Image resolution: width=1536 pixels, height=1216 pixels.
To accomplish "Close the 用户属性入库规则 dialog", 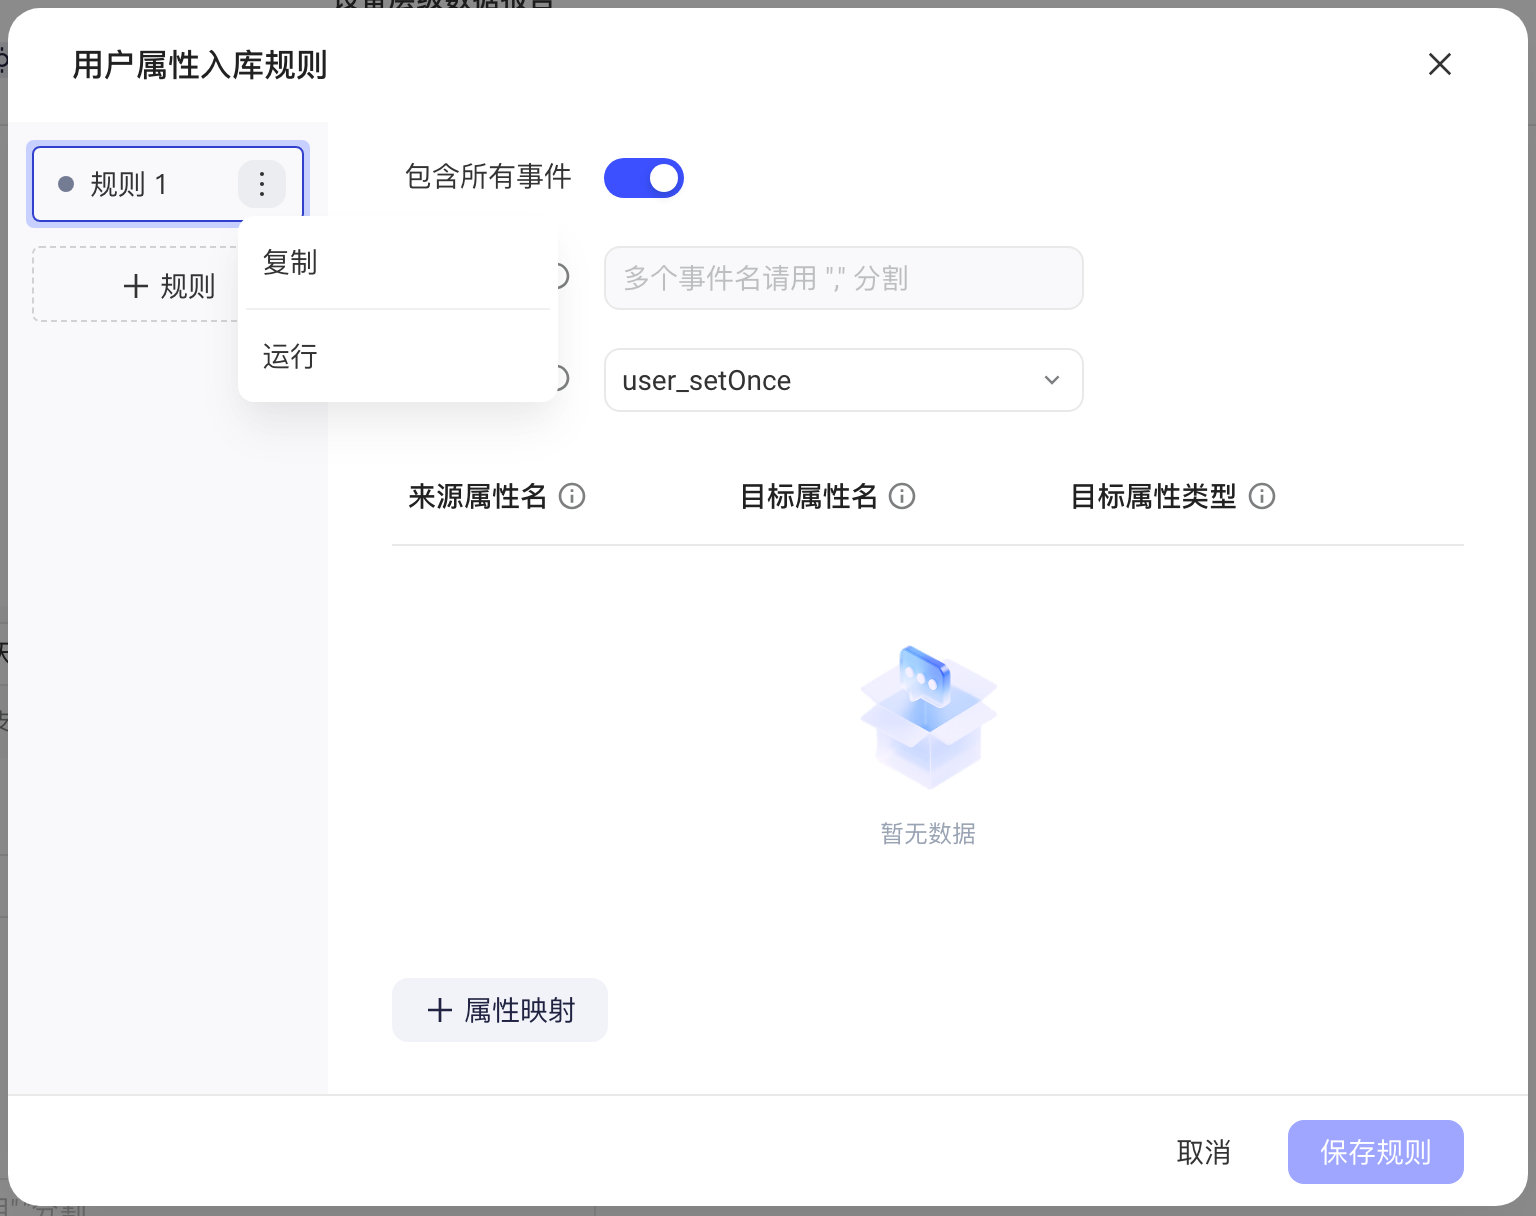I will [x=1440, y=64].
